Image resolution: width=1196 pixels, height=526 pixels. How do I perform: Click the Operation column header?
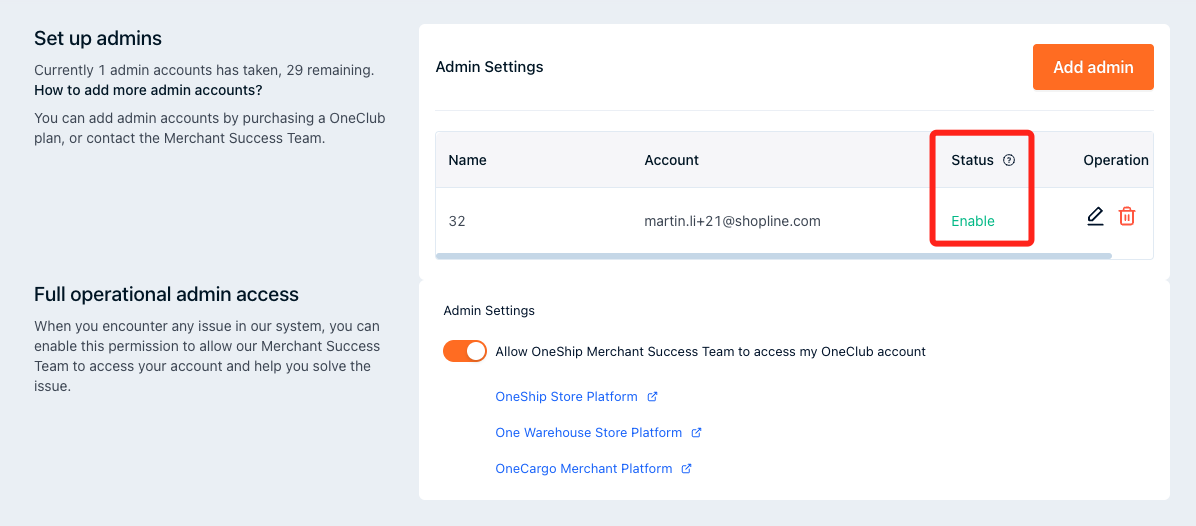[x=1115, y=160]
